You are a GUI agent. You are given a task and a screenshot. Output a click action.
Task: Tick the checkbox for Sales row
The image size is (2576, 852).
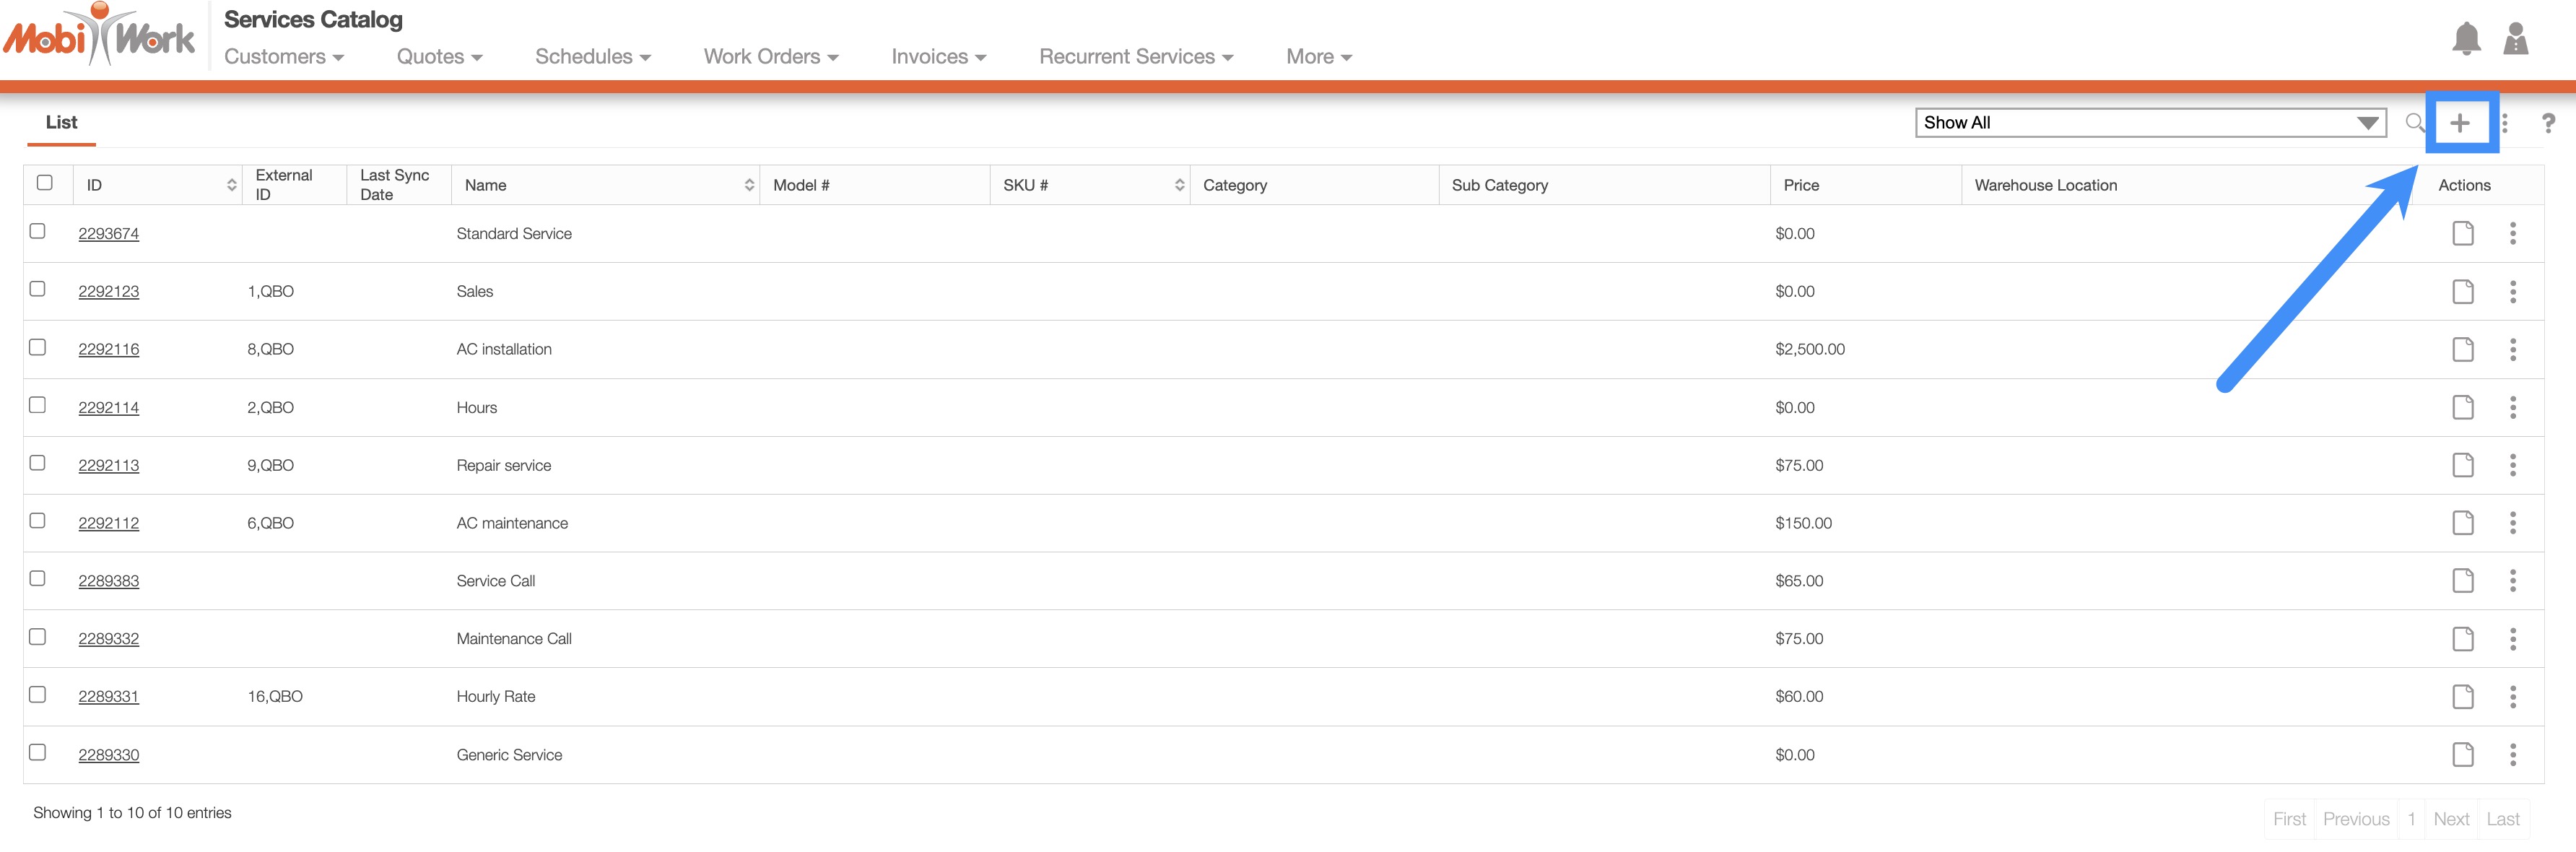coord(38,289)
